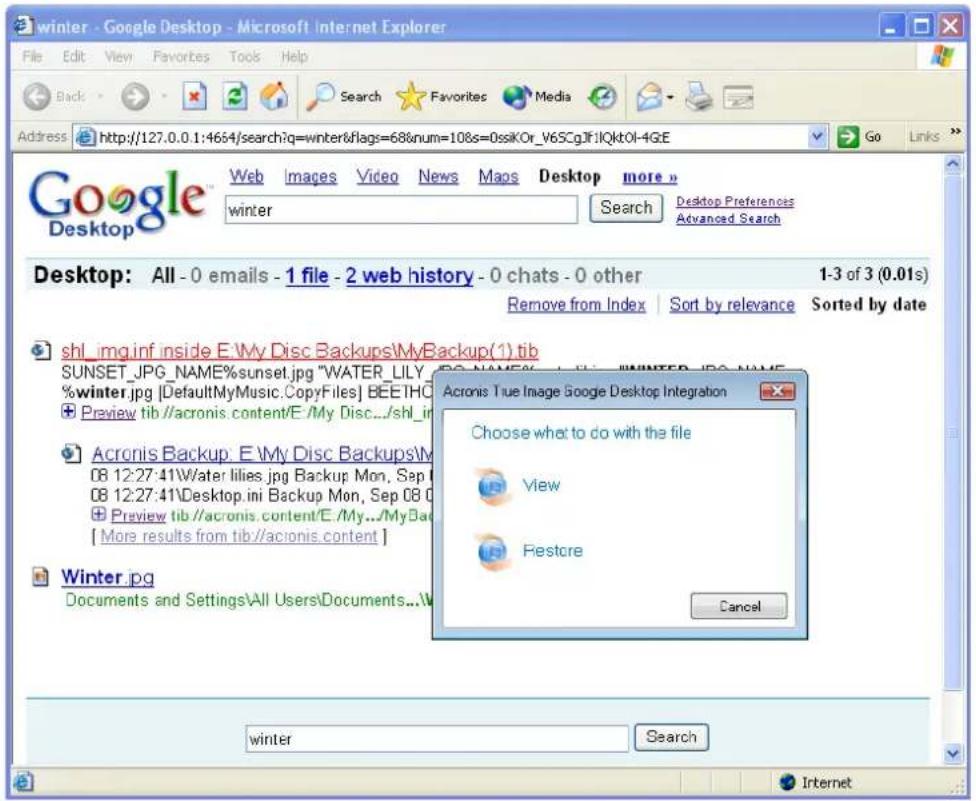Click the Refresh page icon
This screenshot has width=976, height=801.
pyautogui.click(x=235, y=96)
